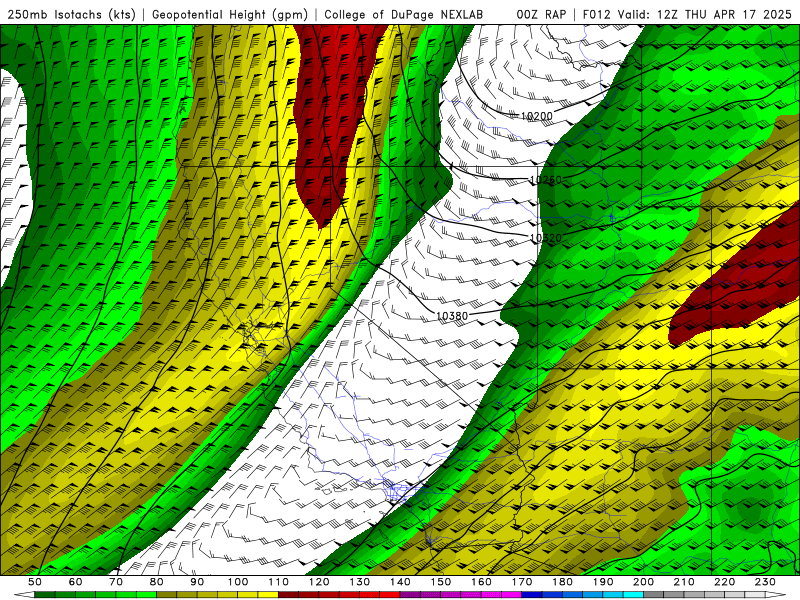Click the 230 value on the color scale

[x=765, y=582]
